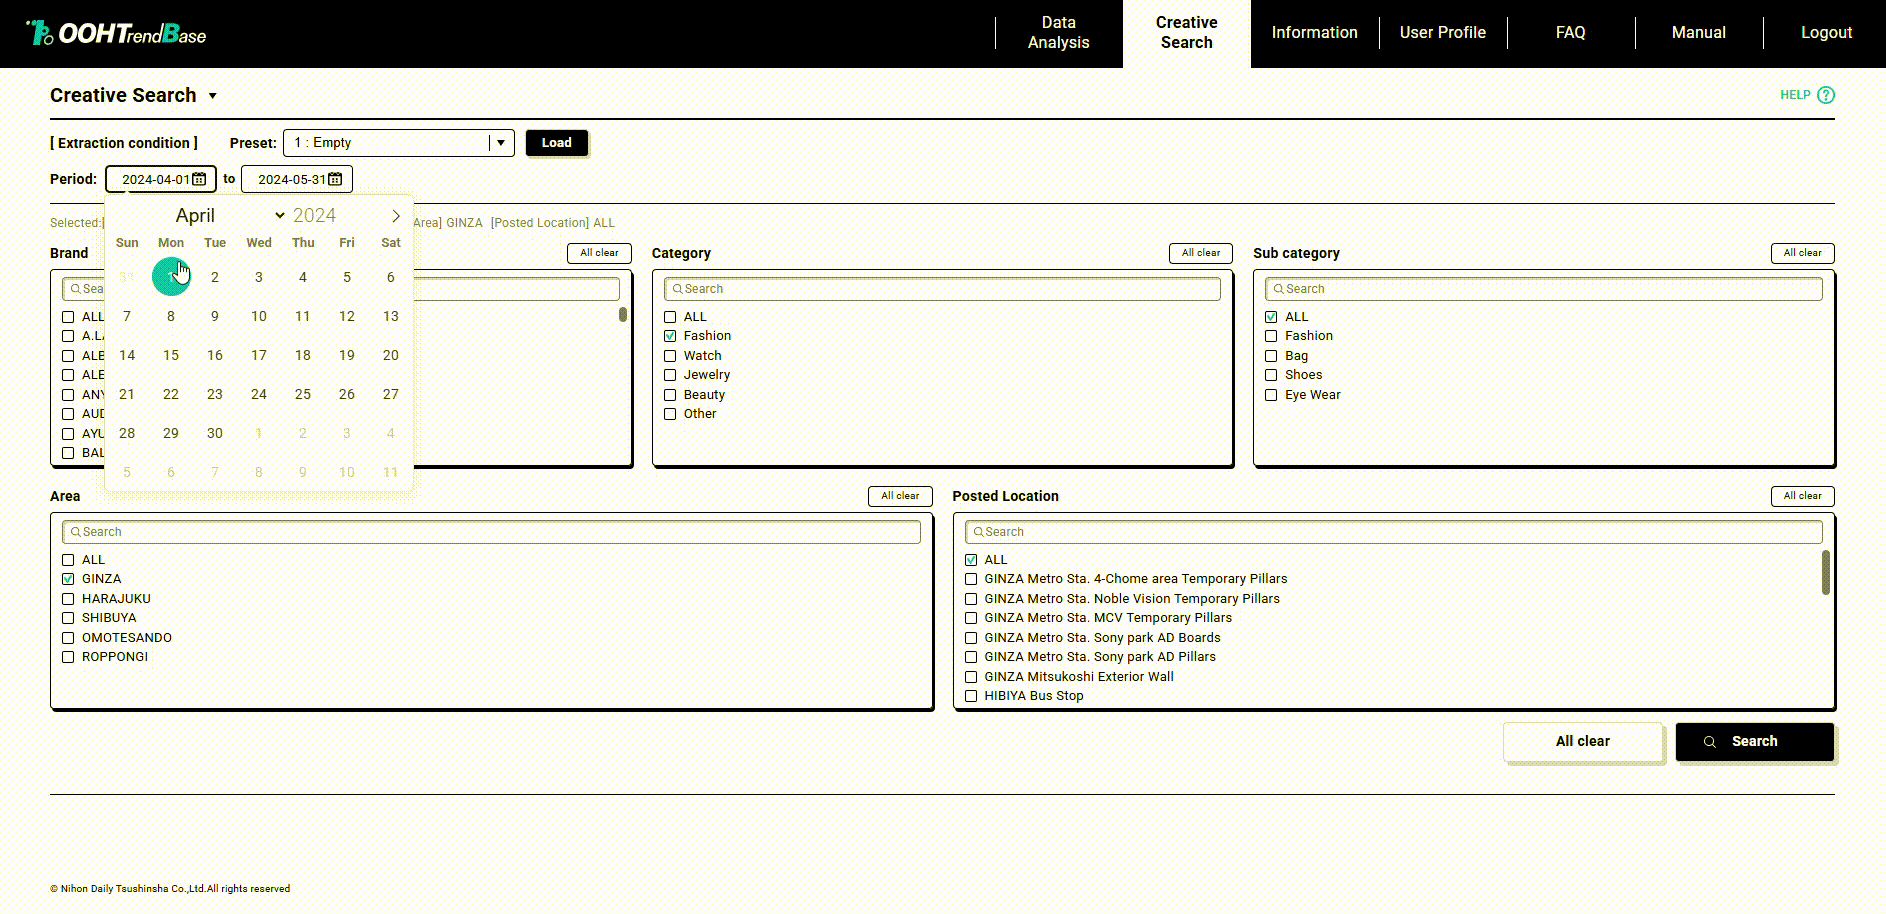Click the start date calendar icon
The width and height of the screenshot is (1886, 914).
200,179
